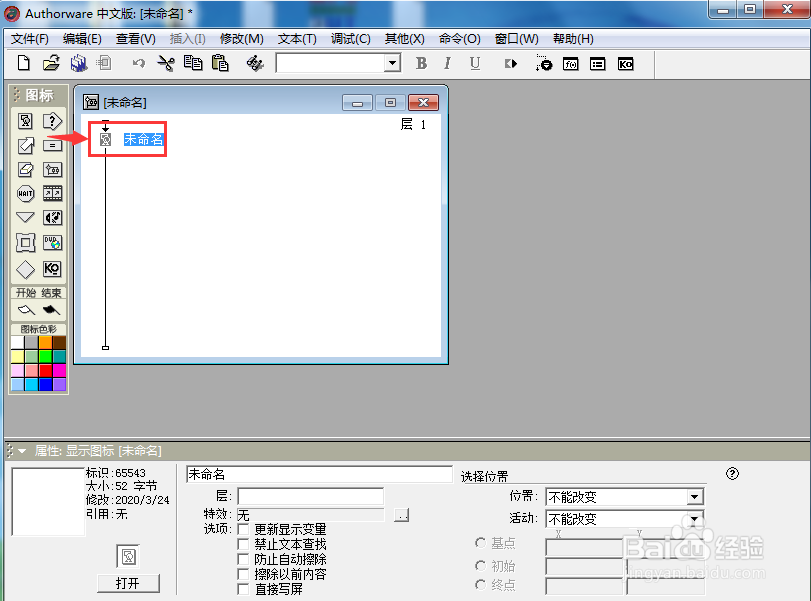Select the Calculation icon in palette
811x601 pixels.
(52, 145)
